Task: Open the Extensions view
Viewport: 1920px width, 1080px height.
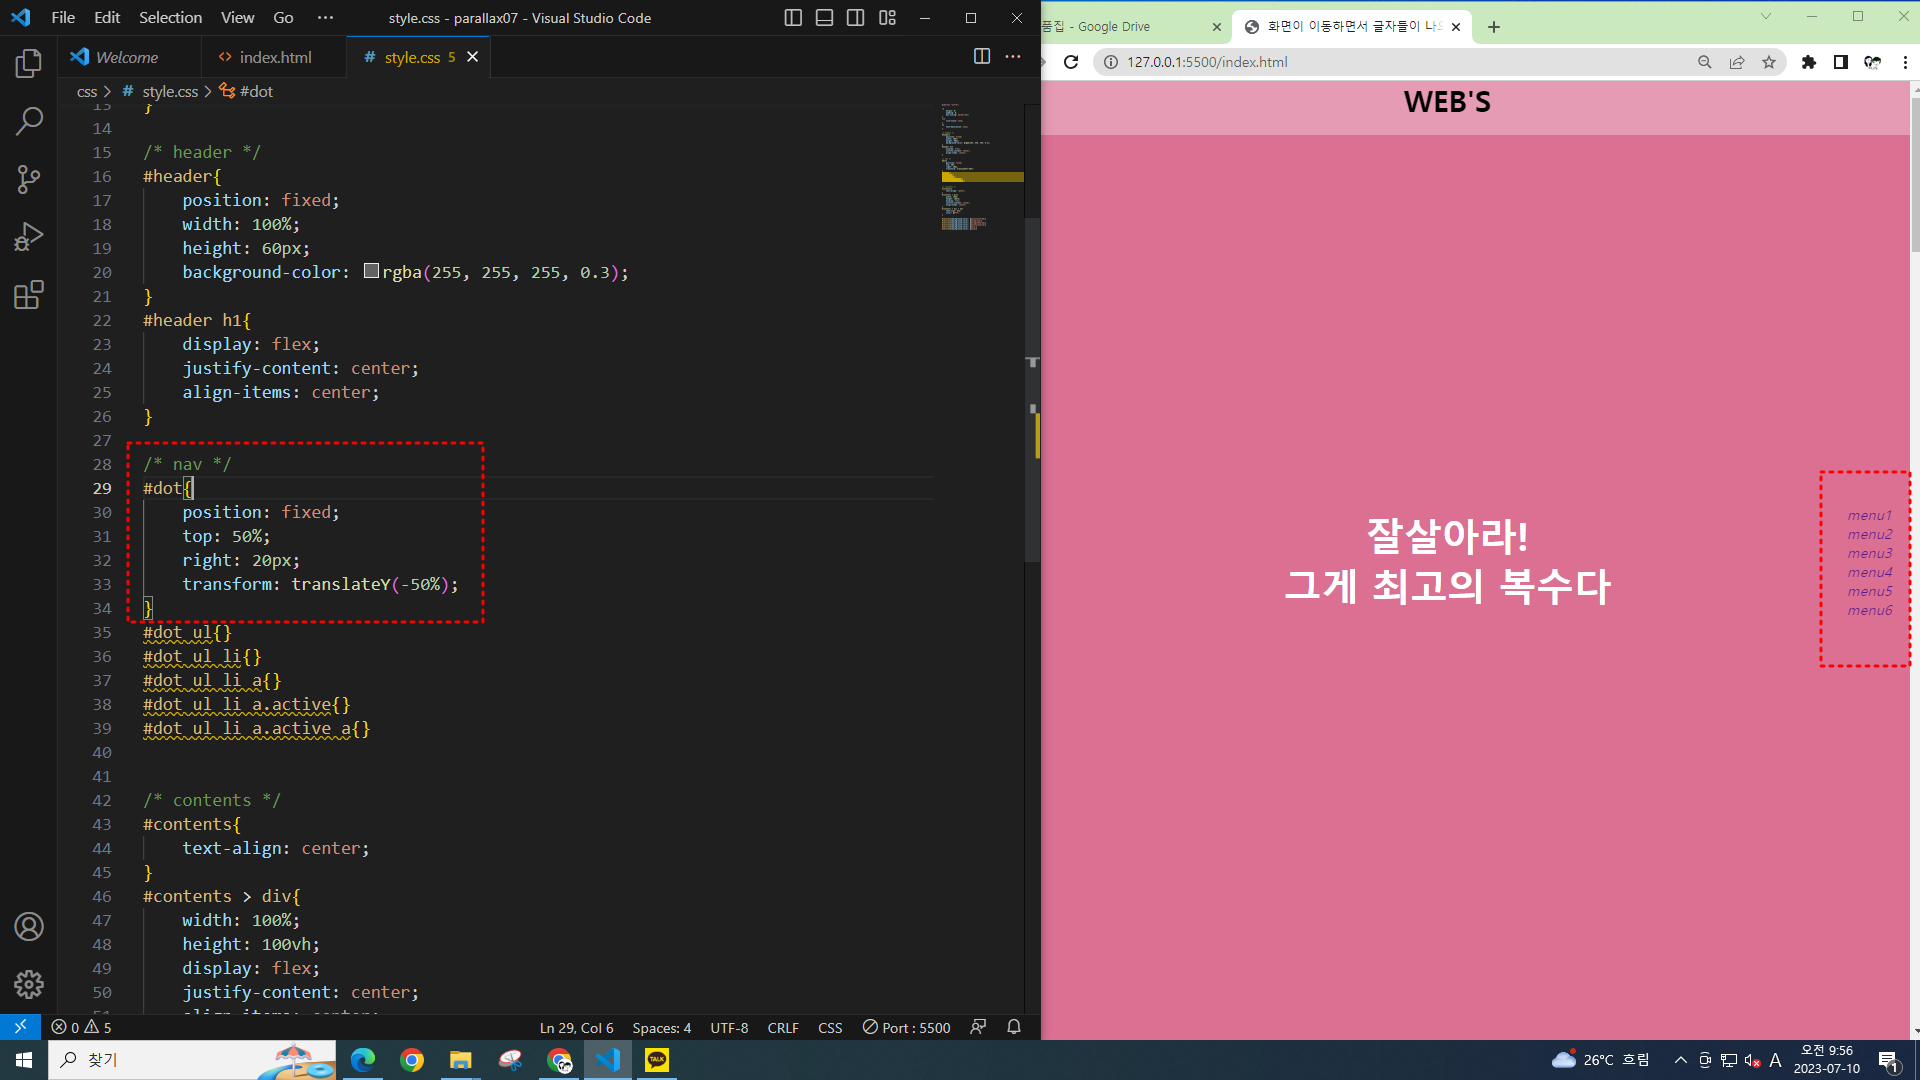Action: tap(29, 295)
